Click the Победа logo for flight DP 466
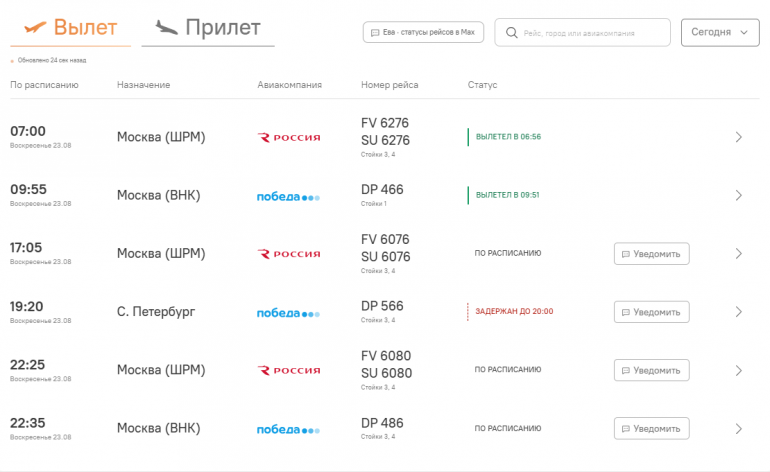 coord(288,196)
